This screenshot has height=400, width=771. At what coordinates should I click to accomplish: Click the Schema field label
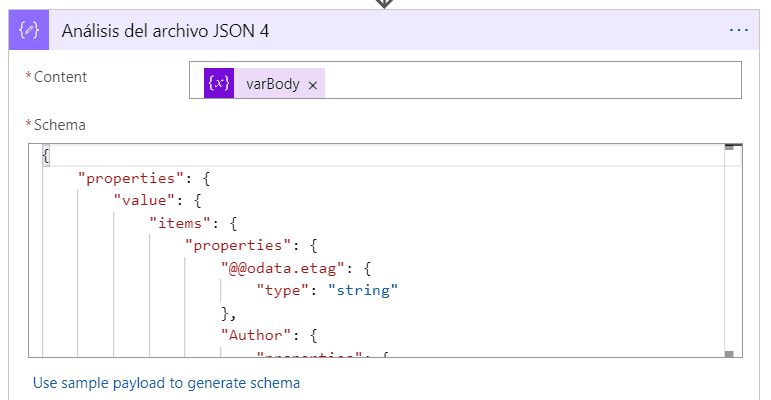click(x=59, y=125)
